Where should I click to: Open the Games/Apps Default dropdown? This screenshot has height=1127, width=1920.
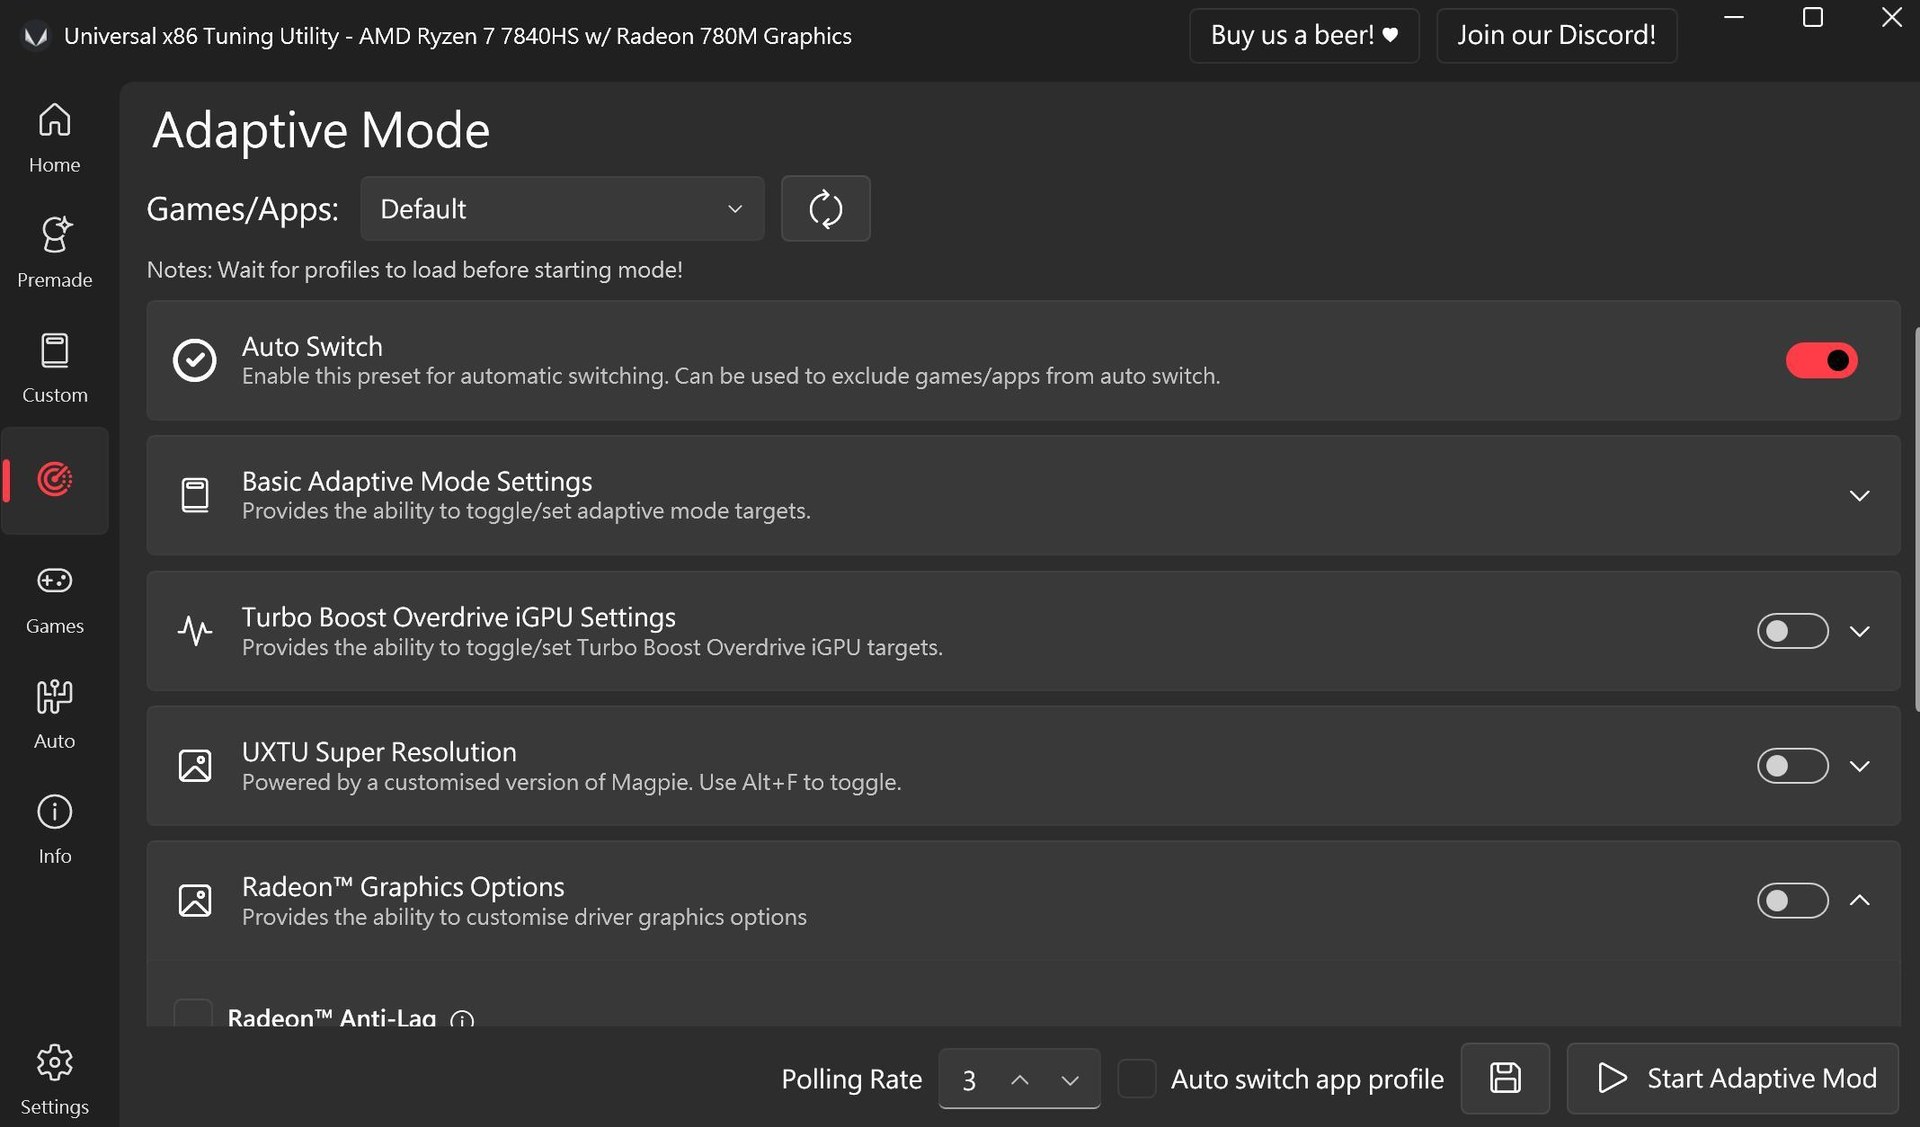point(562,209)
